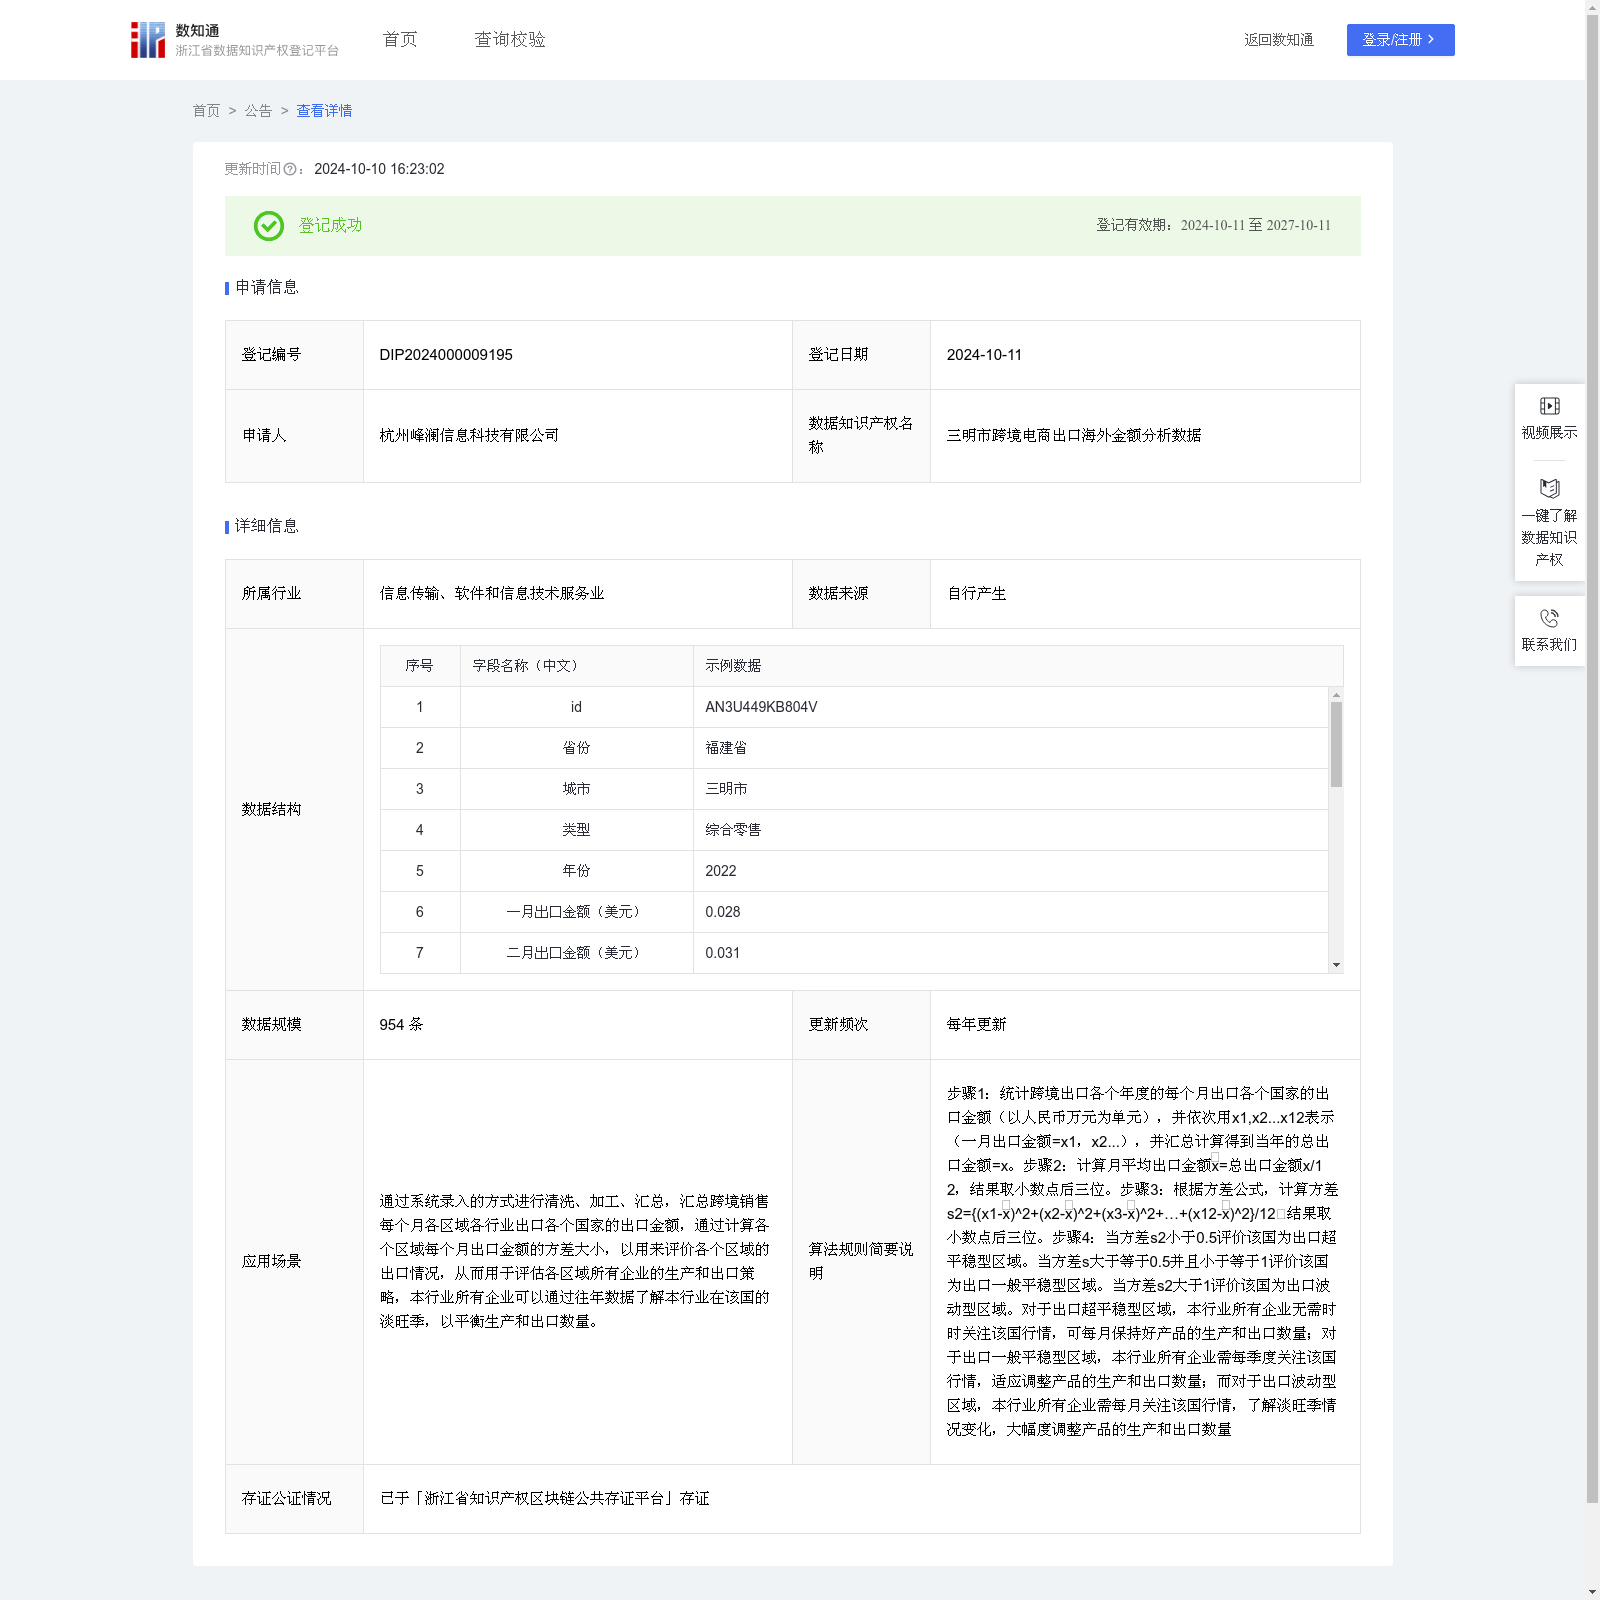Open the 查询校验 navigation menu item
Viewport: 1600px width, 1600px height.
pos(509,40)
